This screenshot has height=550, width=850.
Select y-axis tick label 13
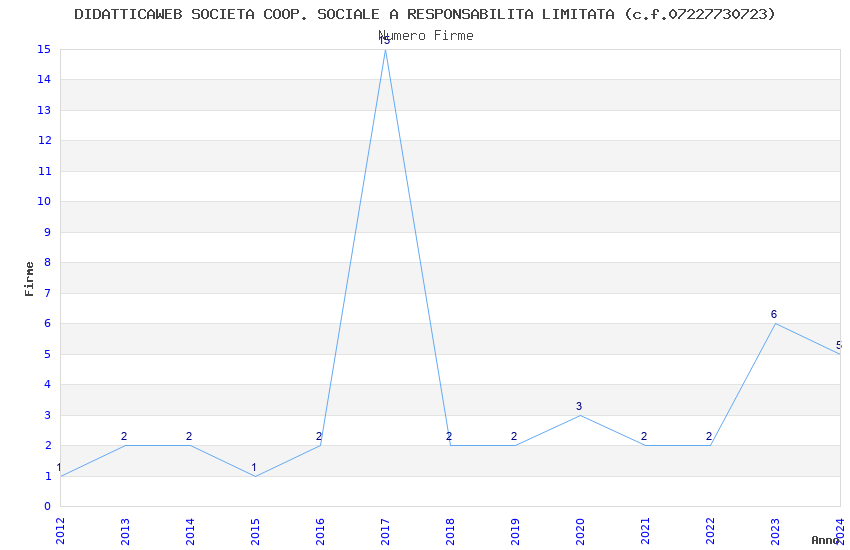pos(44,111)
